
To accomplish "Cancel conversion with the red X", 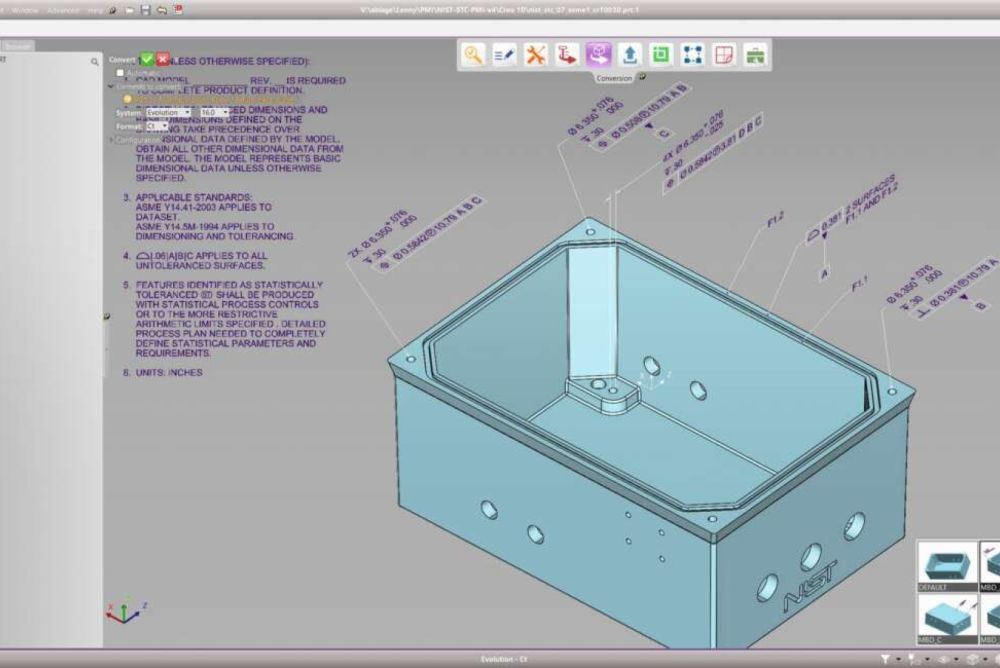I will pyautogui.click(x=163, y=59).
